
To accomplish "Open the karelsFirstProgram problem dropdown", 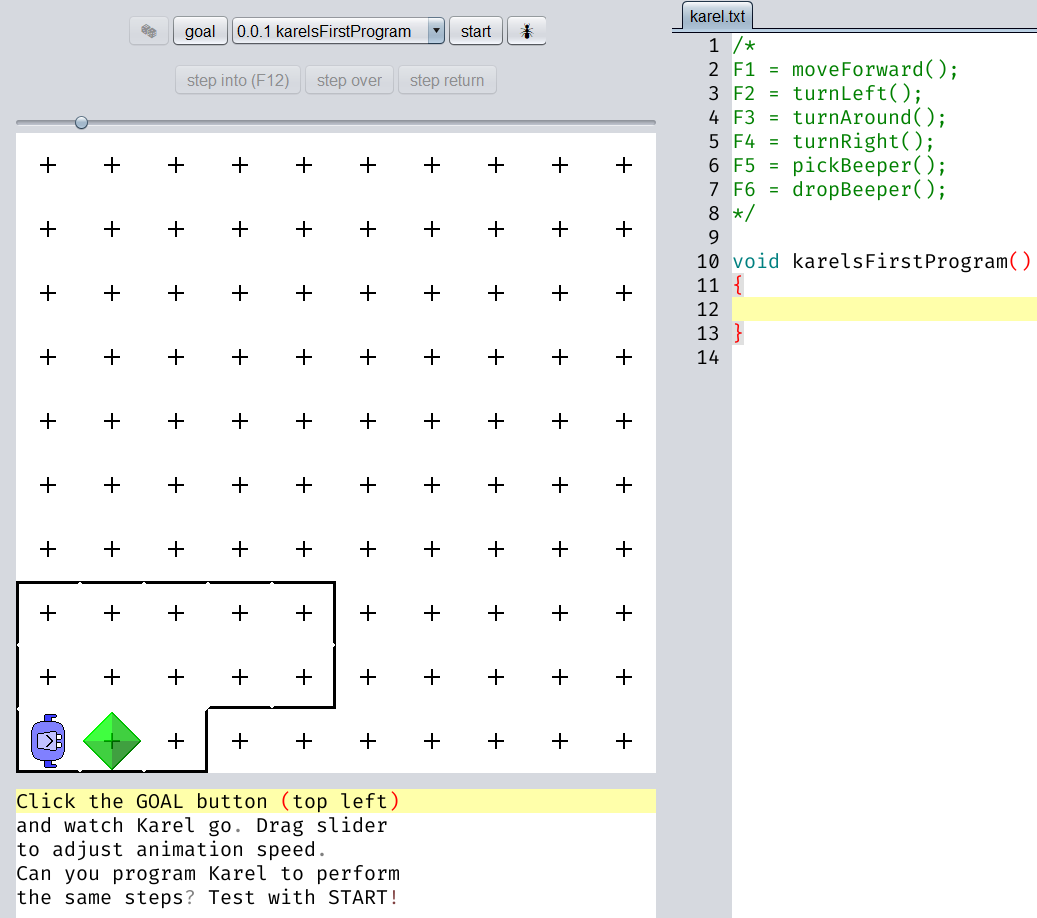I will [329, 31].
